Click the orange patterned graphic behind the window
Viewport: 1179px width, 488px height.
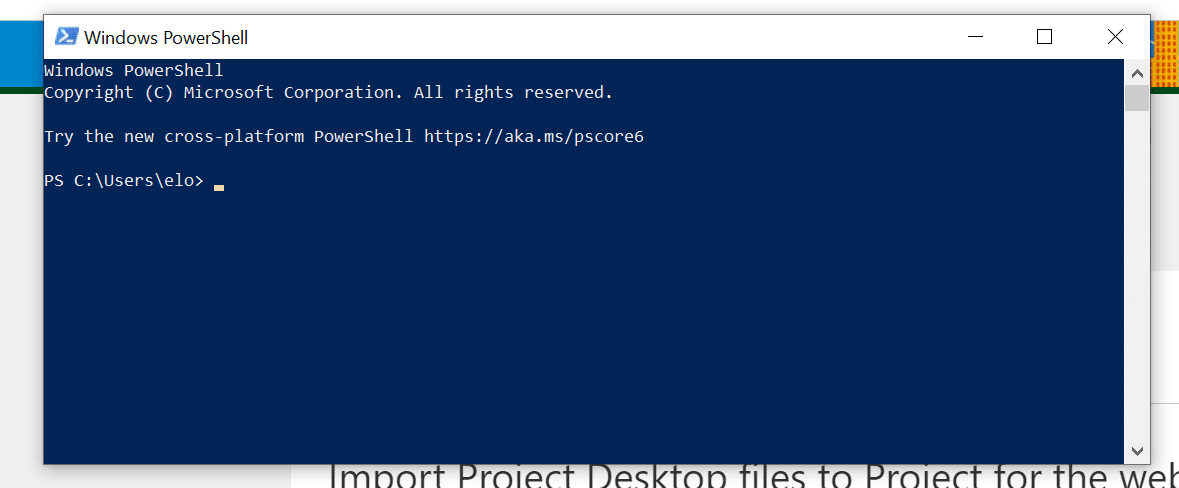(1164, 54)
